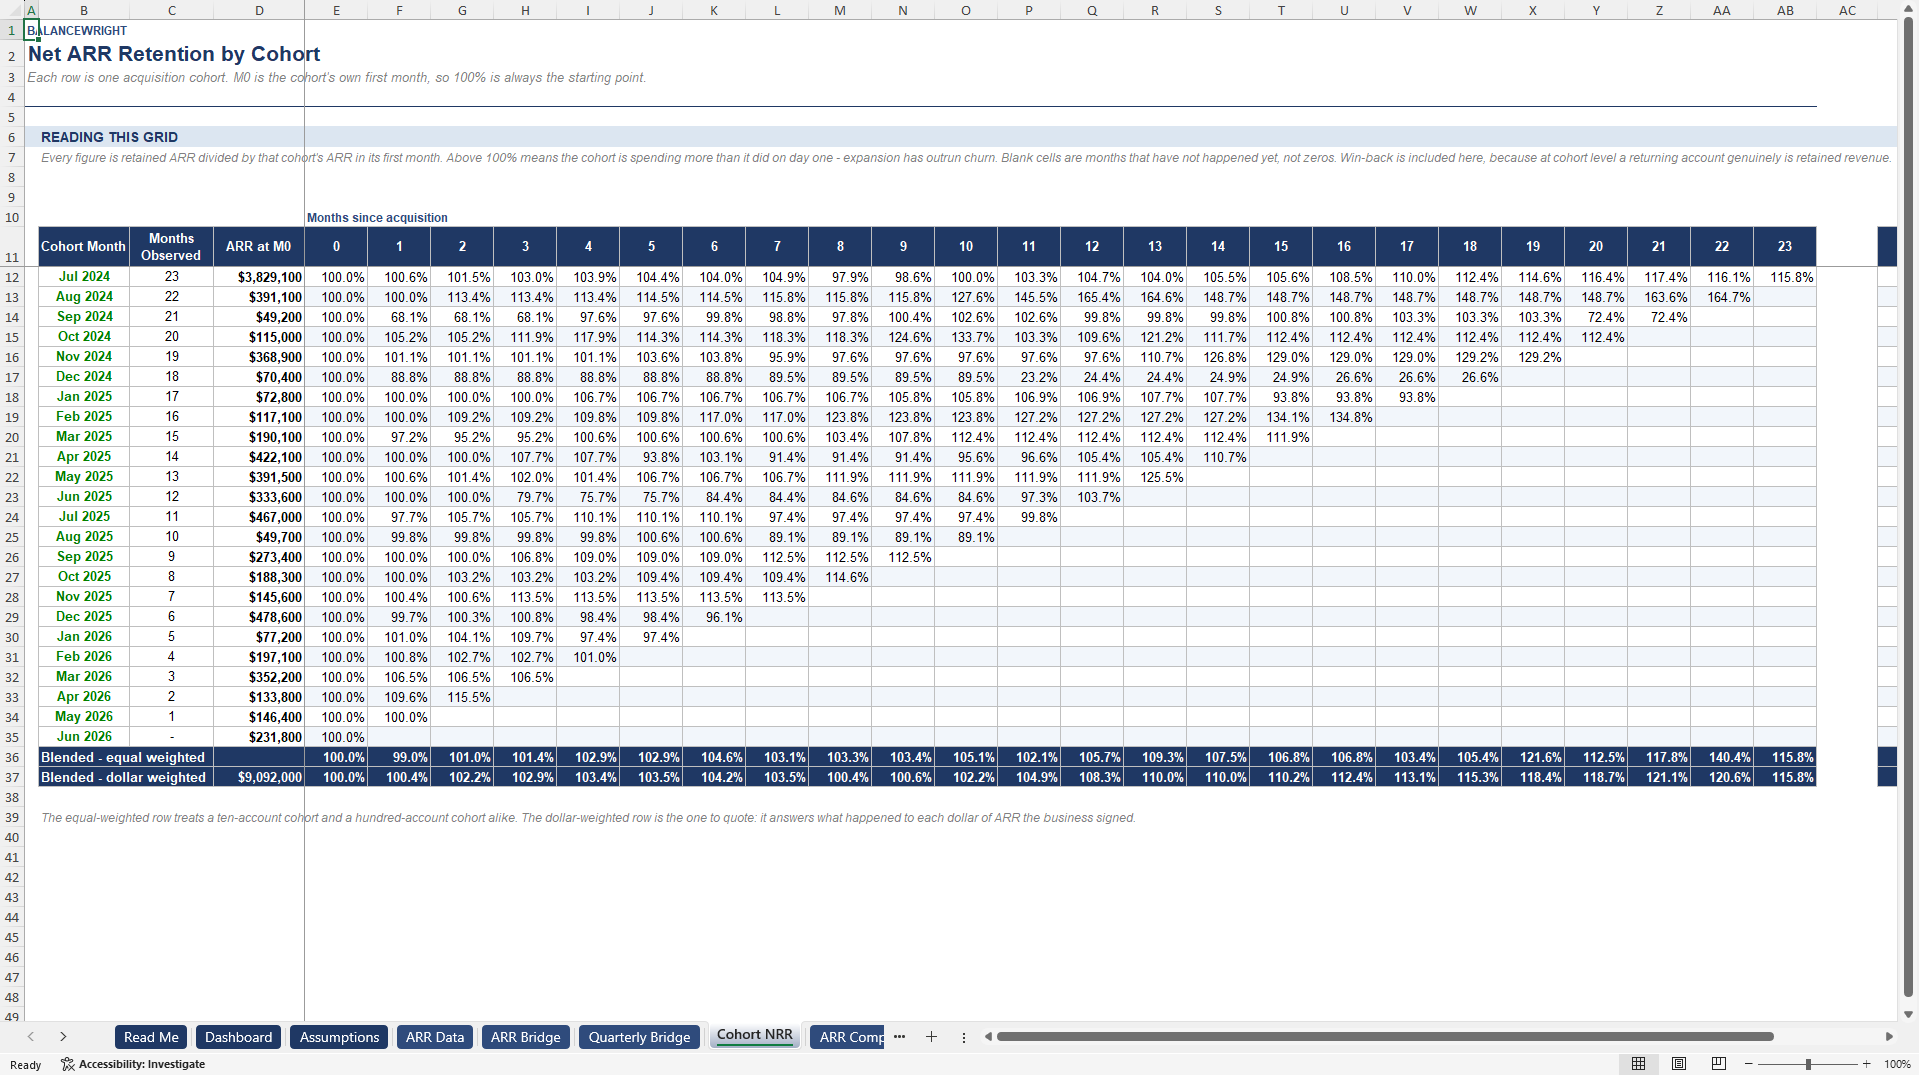Open hidden sheet tabs ellipsis
Screen dimensions: 1919x1075
click(x=899, y=1037)
